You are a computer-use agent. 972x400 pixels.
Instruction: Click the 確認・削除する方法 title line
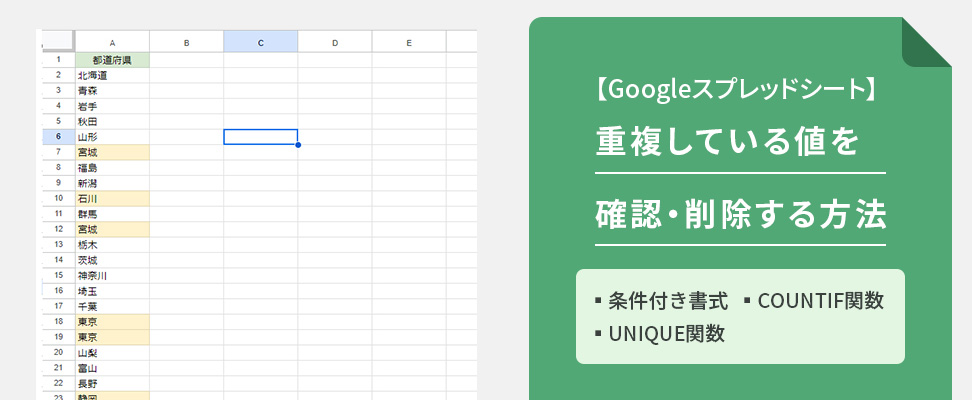pos(741,215)
